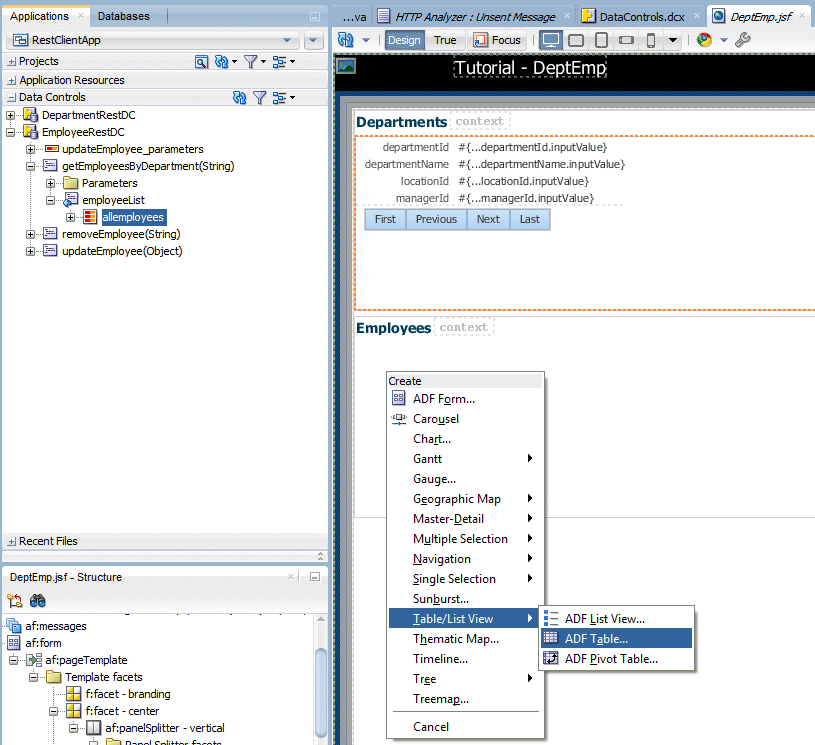Switch to HTTP Analyzer Unsent Message tab
Viewport: 815px width, 745px height.
click(474, 17)
